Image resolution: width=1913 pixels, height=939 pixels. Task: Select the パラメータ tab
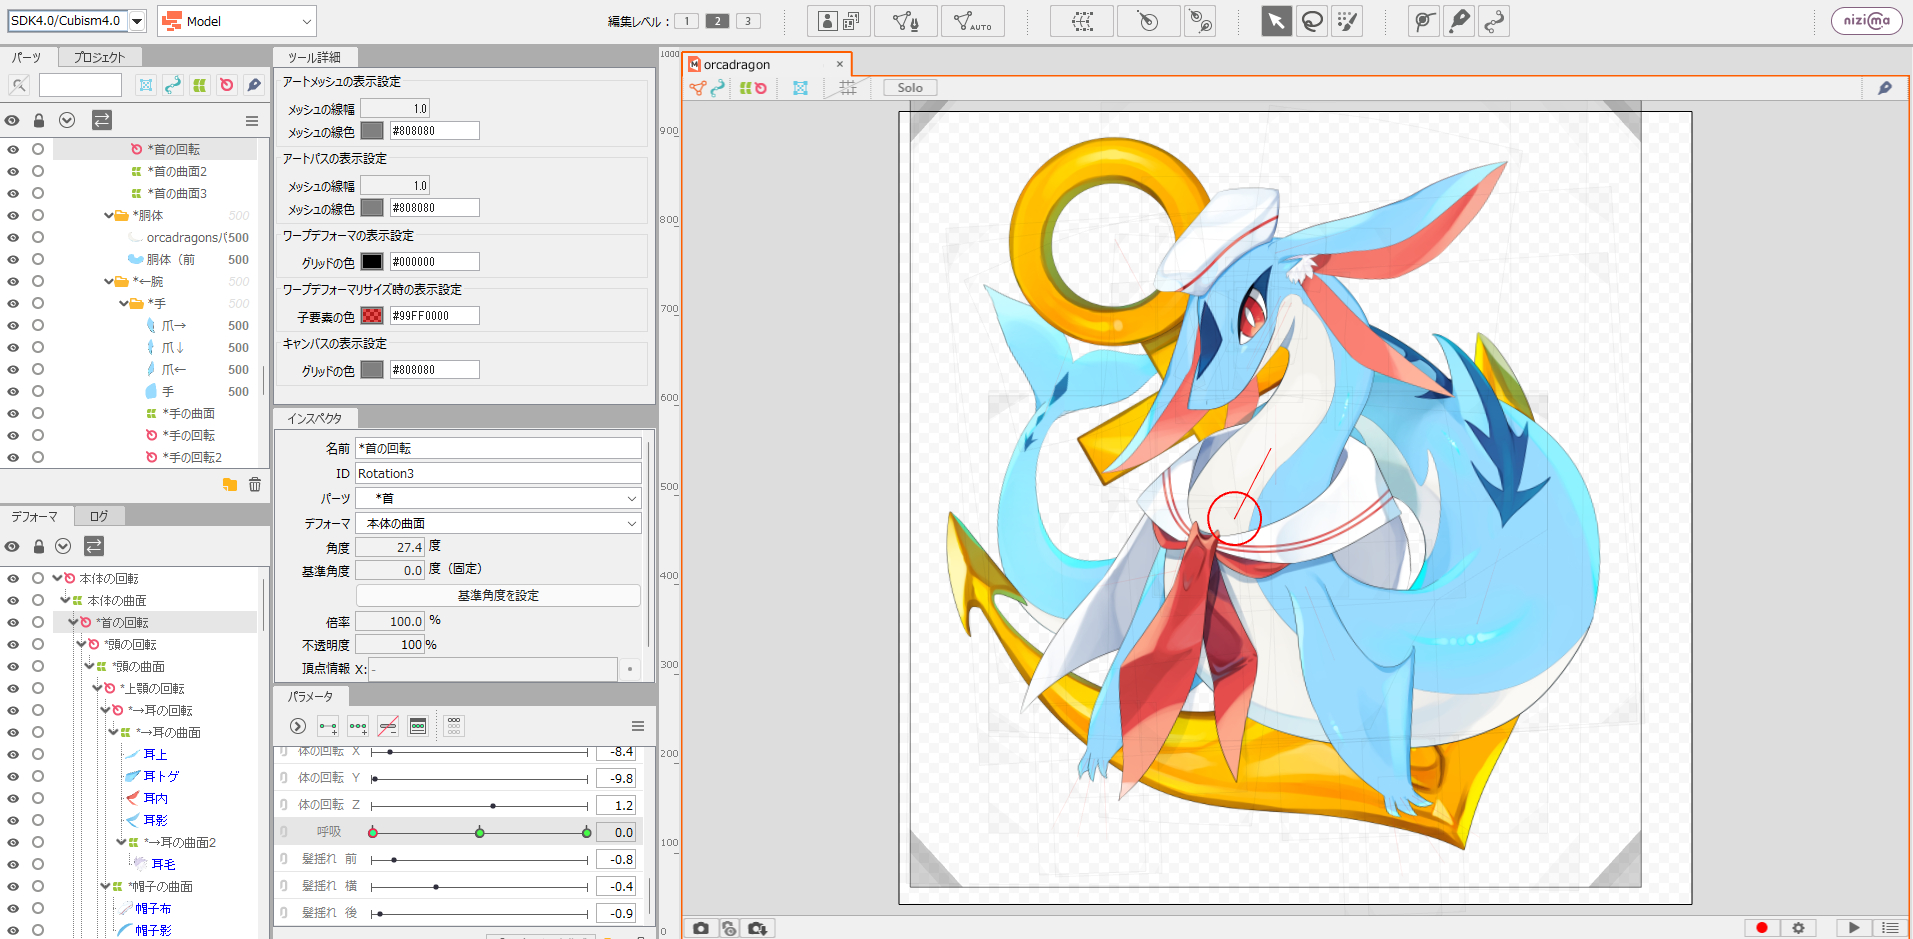(311, 696)
